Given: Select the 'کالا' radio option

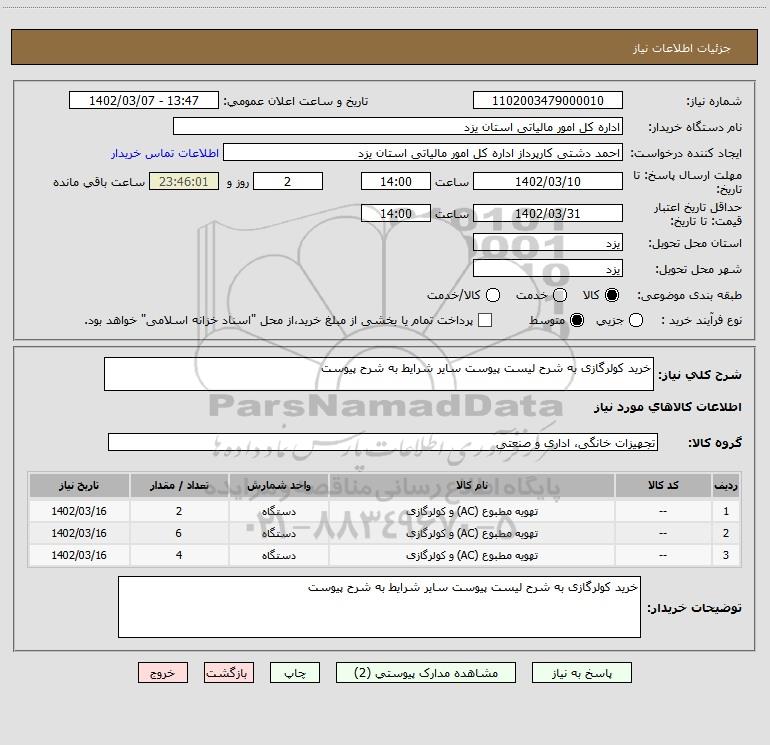Looking at the screenshot, I should pyautogui.click(x=612, y=295).
